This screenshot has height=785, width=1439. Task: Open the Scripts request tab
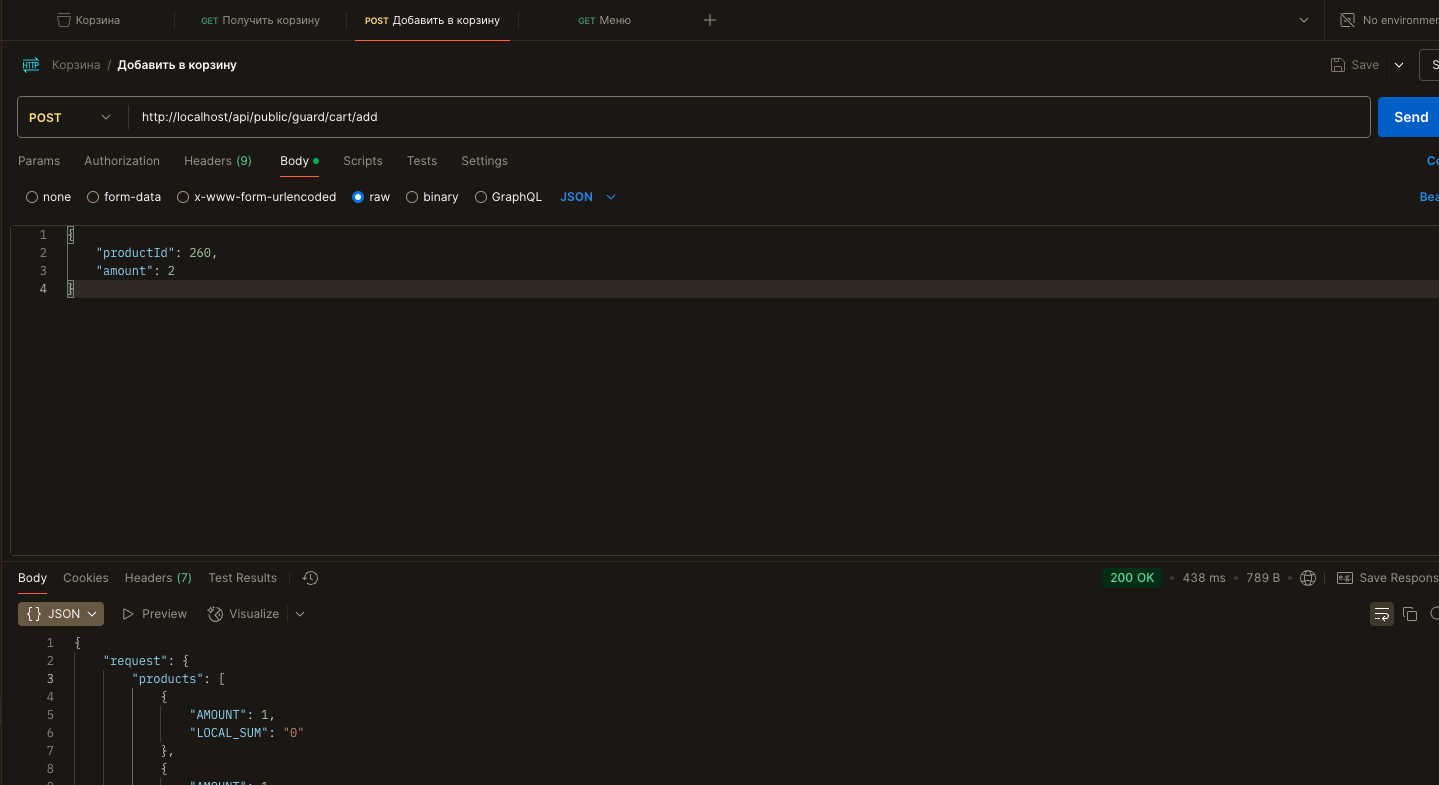[x=363, y=161]
